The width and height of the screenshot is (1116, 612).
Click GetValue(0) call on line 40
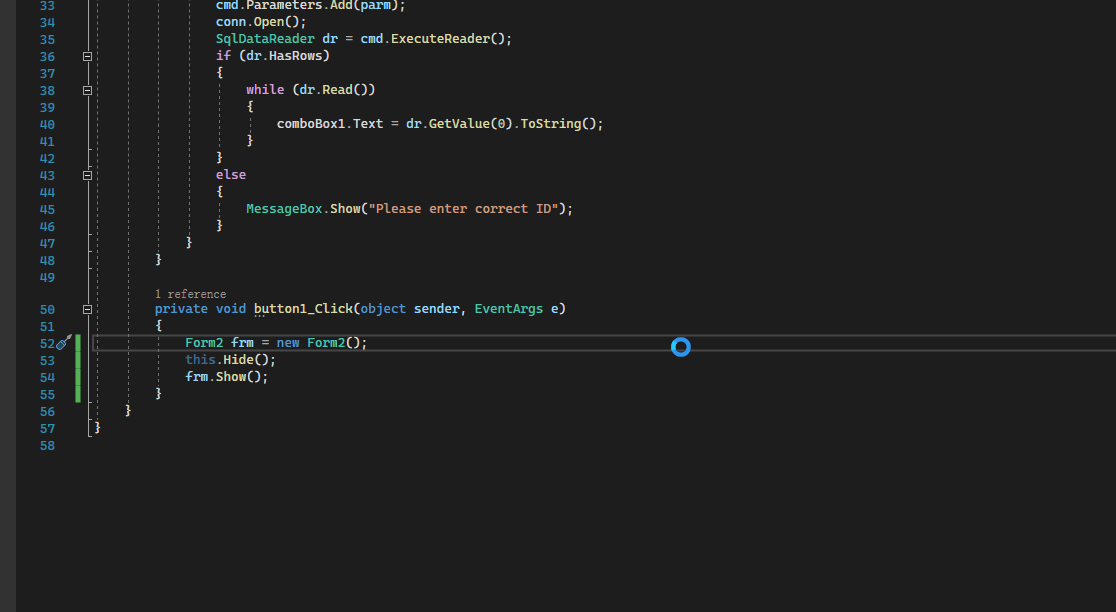click(470, 124)
